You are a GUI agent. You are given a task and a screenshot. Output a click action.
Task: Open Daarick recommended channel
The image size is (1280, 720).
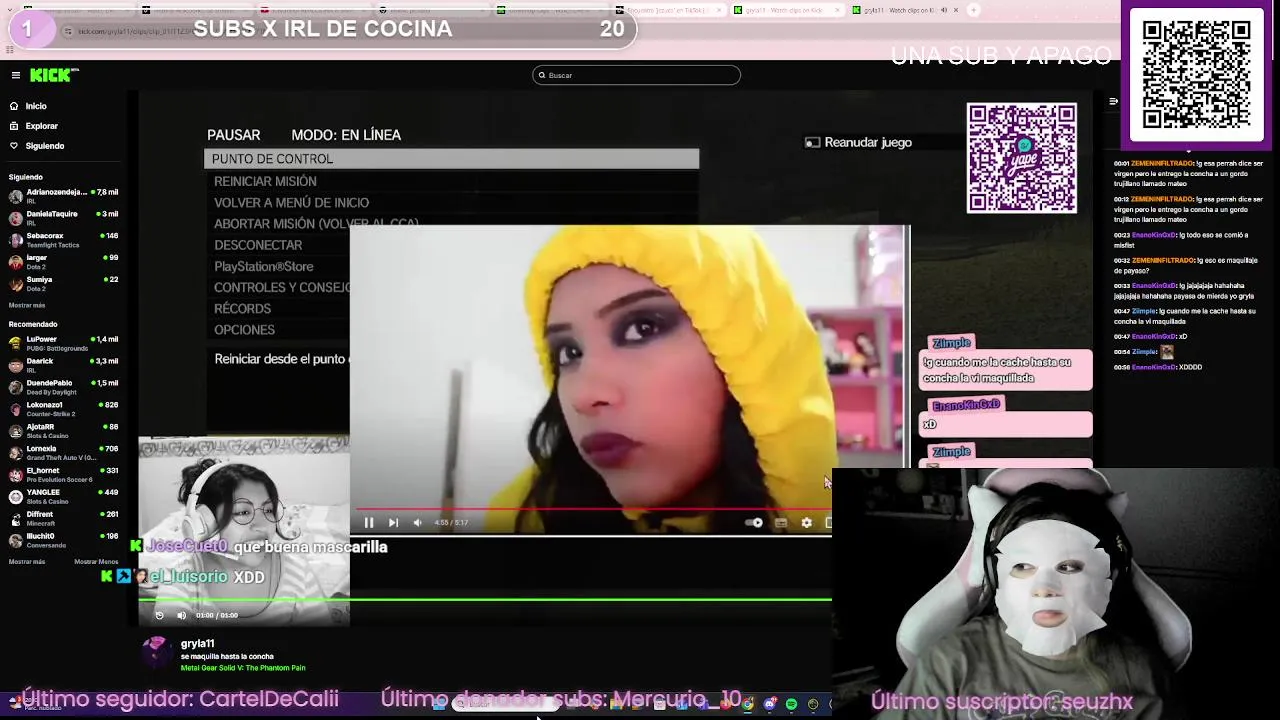click(x=64, y=364)
